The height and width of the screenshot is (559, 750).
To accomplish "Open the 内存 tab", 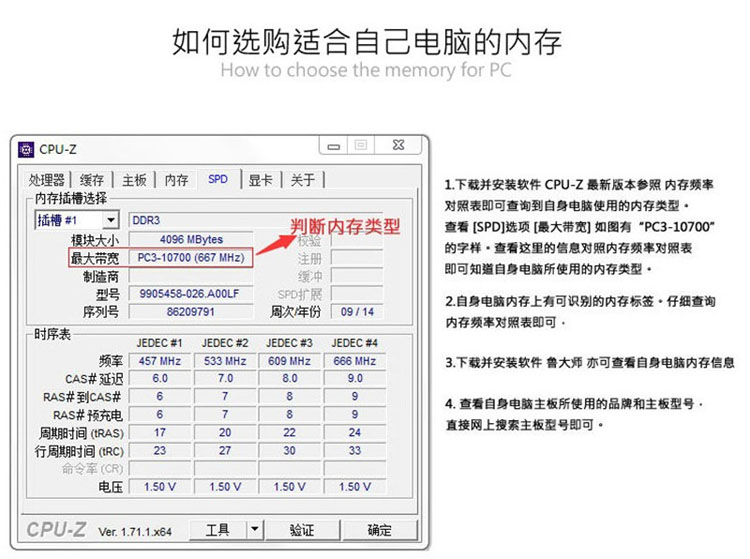I will point(176,180).
